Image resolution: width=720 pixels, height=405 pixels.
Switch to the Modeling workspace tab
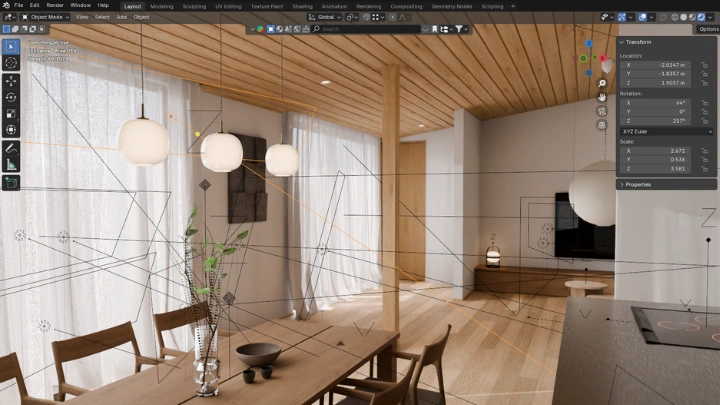point(162,6)
